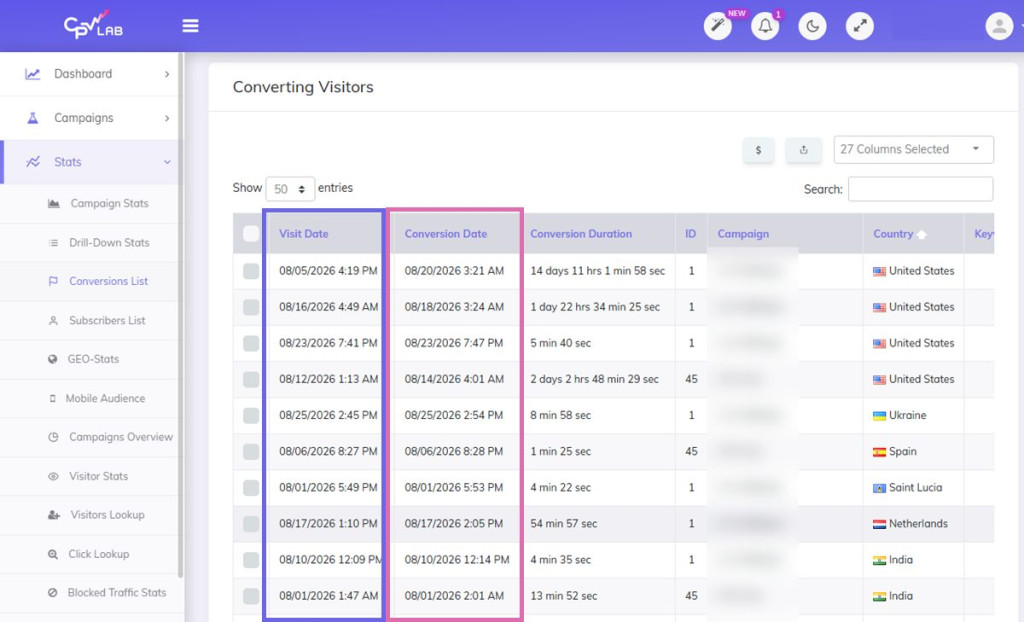Viewport: 1024px width, 622px height.
Task: Sort by Conversion Date column header
Action: tap(446, 233)
